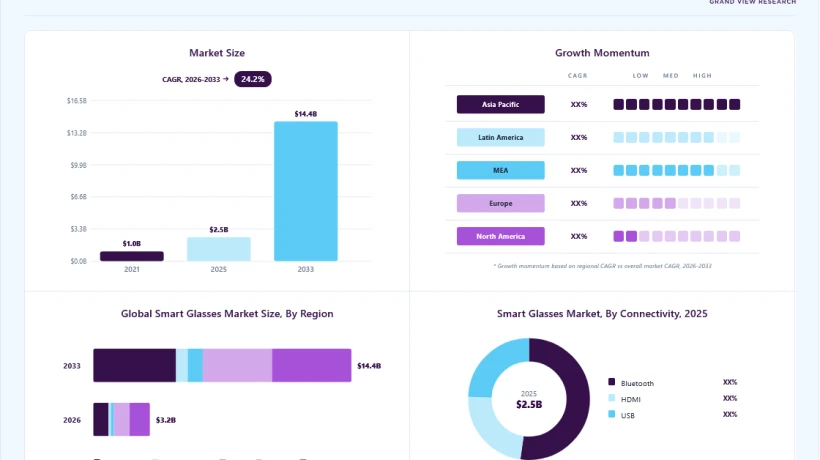Click the 2021 market size bar

(132, 256)
